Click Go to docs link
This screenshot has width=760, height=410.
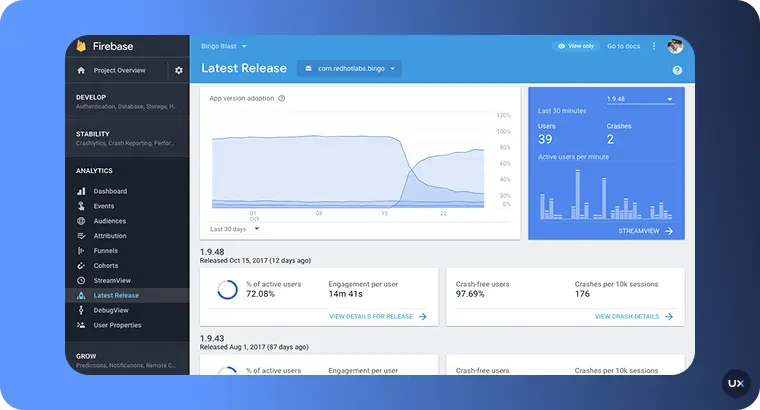[x=623, y=46]
